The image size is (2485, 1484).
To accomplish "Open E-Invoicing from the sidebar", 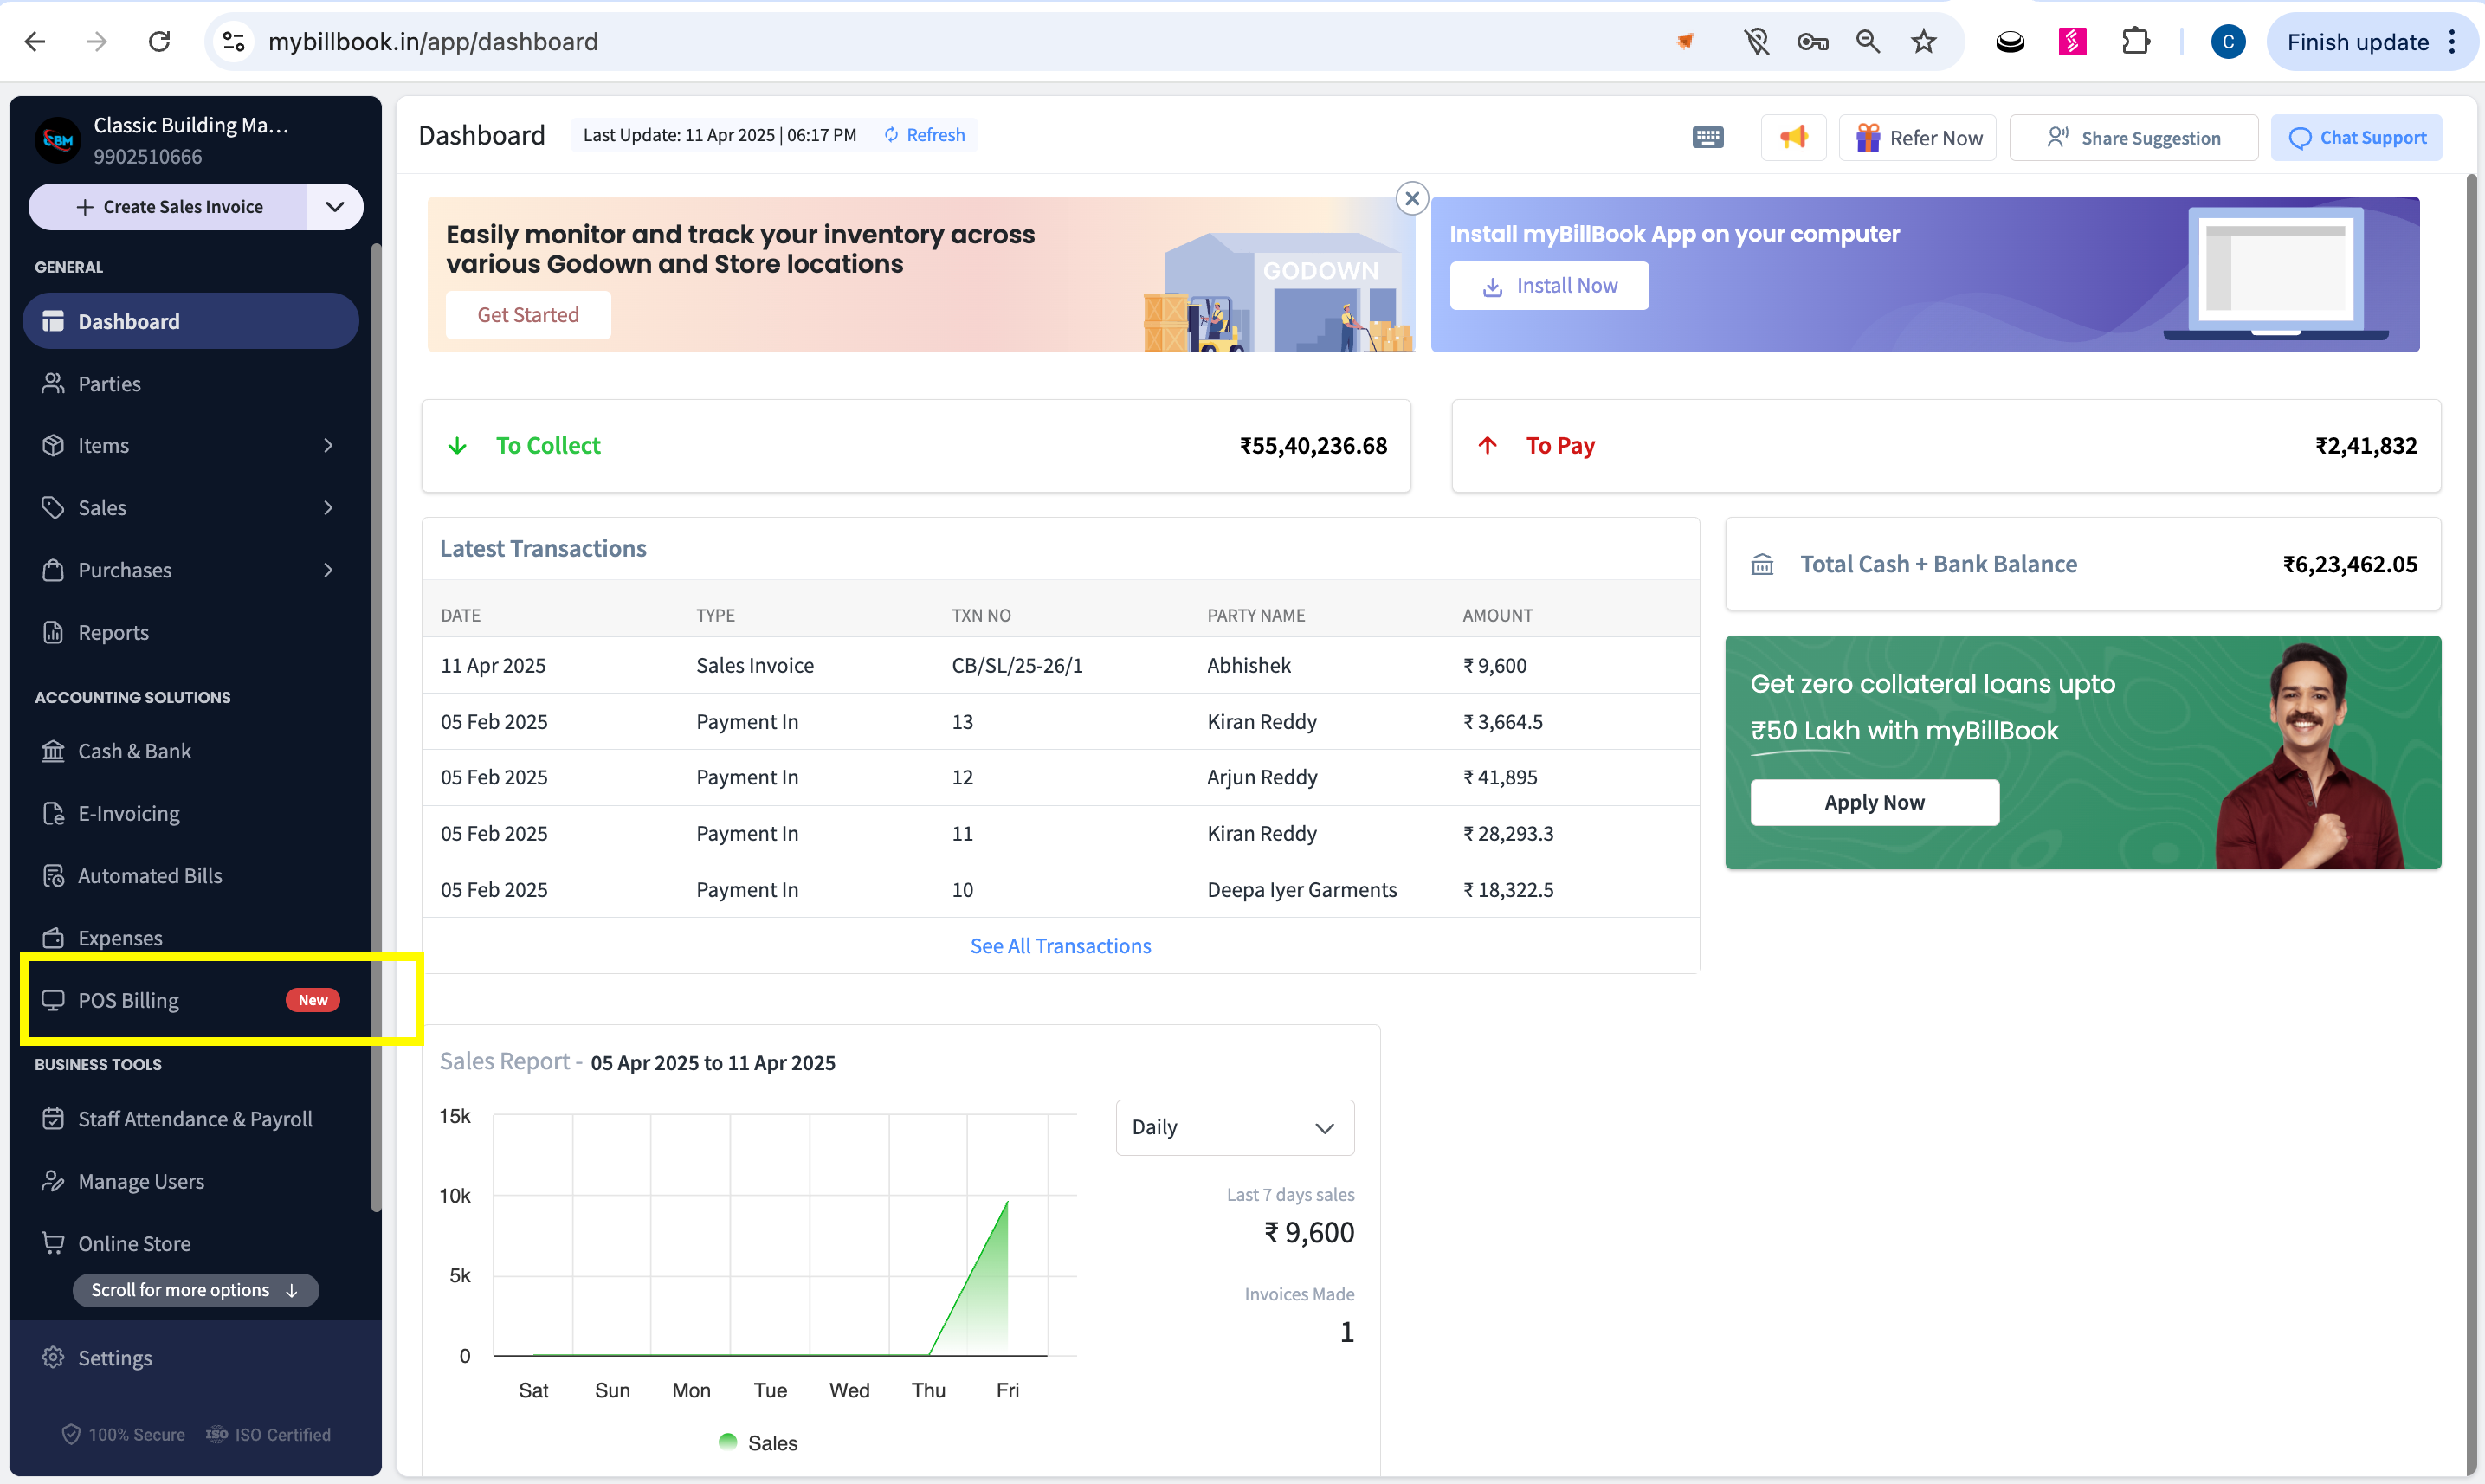I will click(190, 814).
